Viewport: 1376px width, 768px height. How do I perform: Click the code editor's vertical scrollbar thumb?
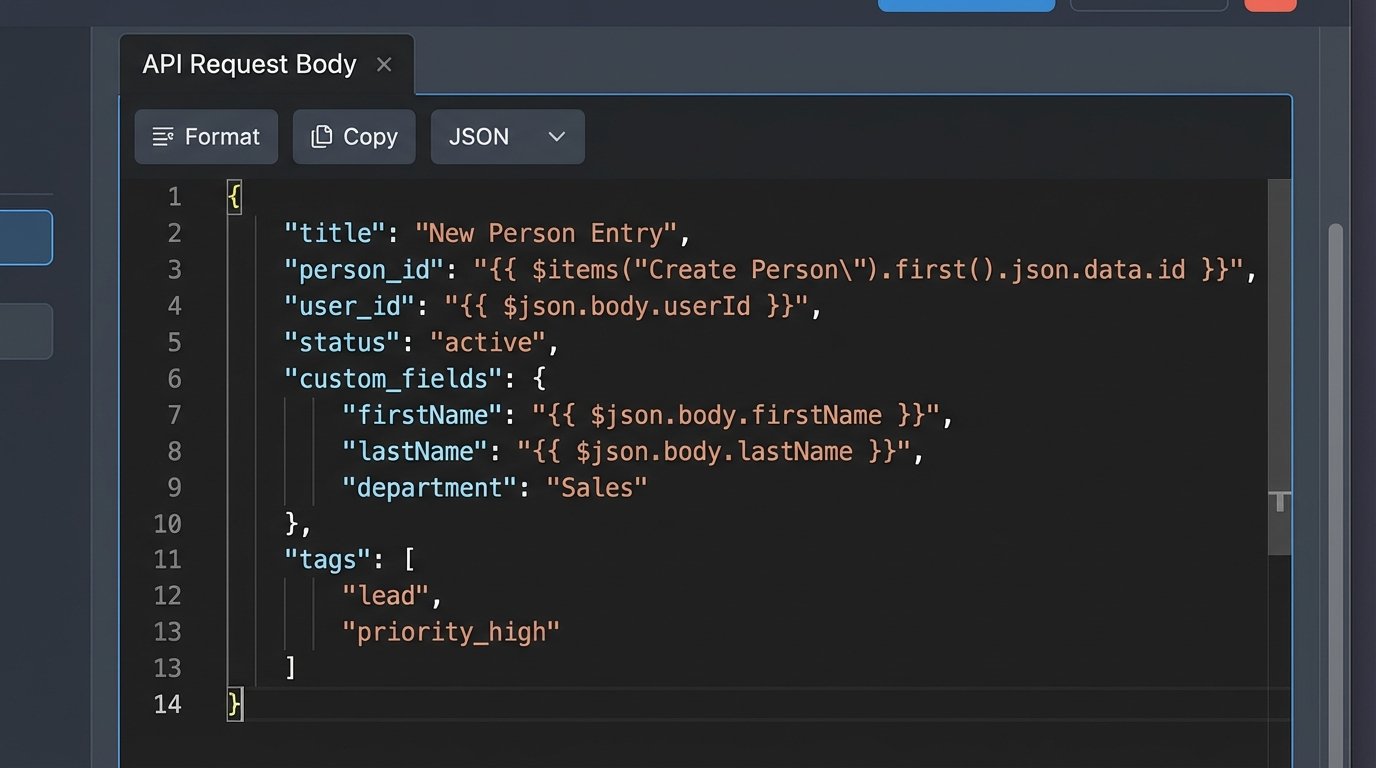coord(1279,365)
